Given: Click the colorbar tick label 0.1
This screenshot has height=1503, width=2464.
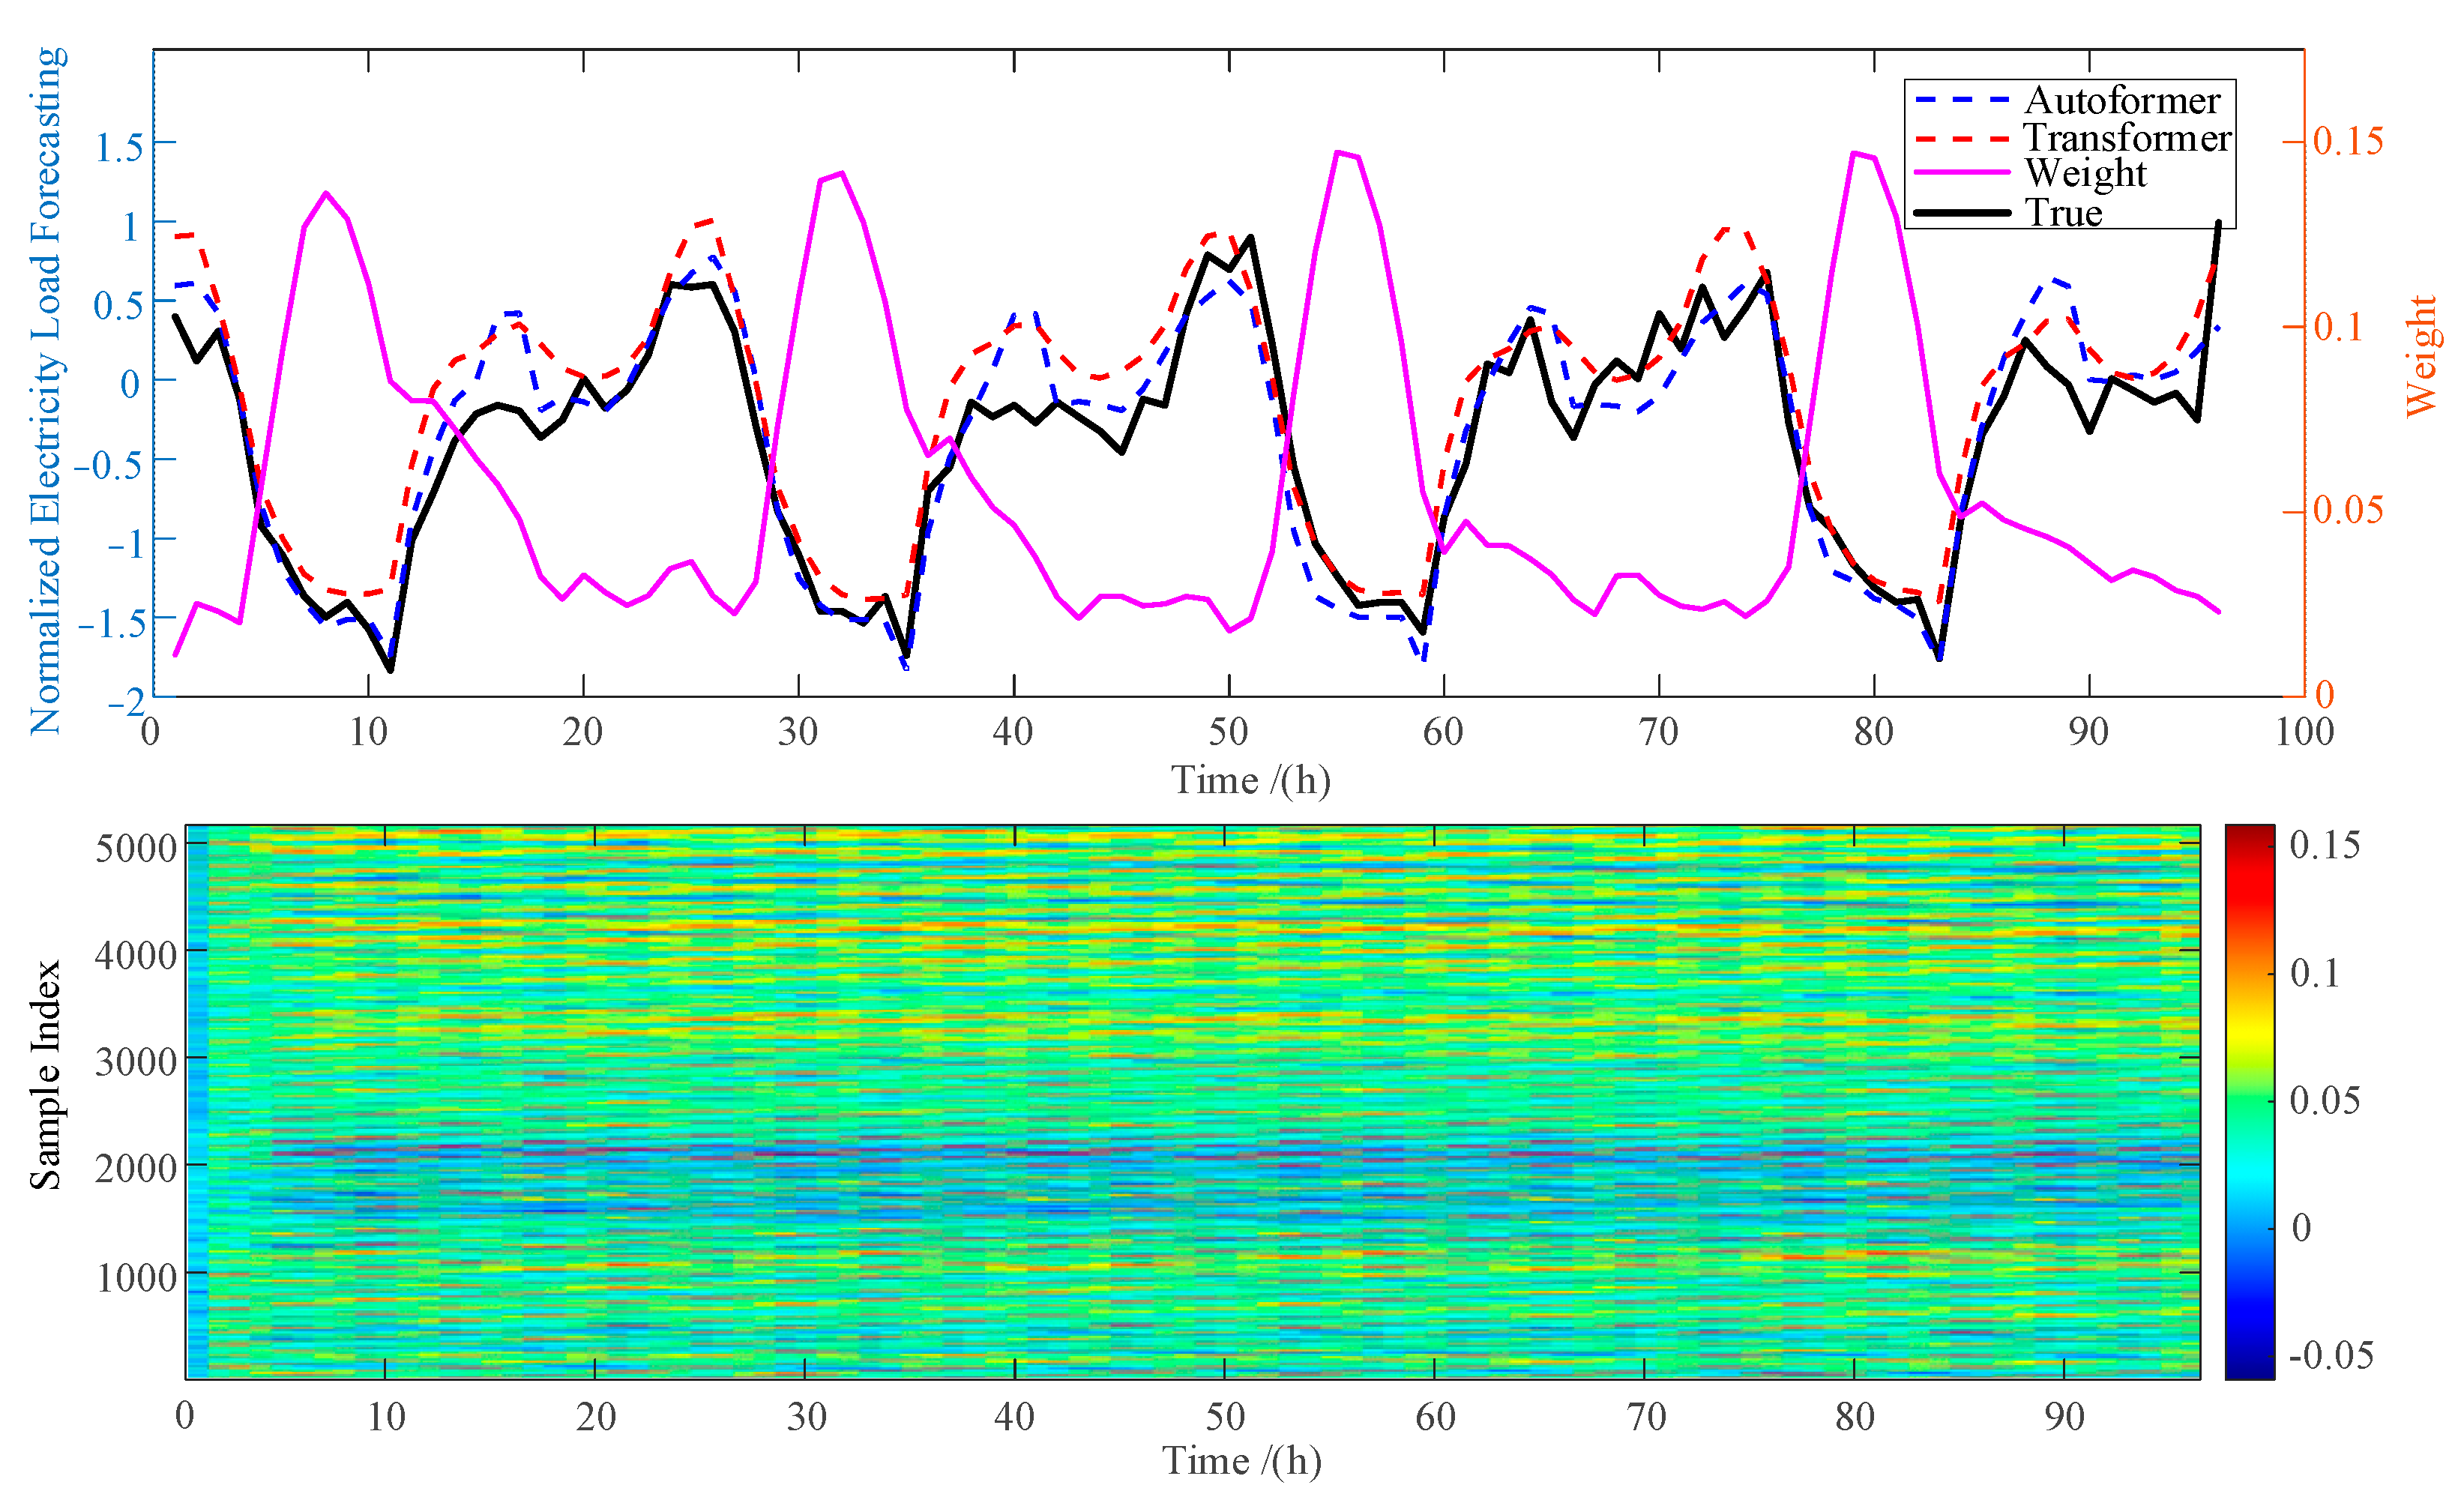Looking at the screenshot, I should pos(2315,972).
